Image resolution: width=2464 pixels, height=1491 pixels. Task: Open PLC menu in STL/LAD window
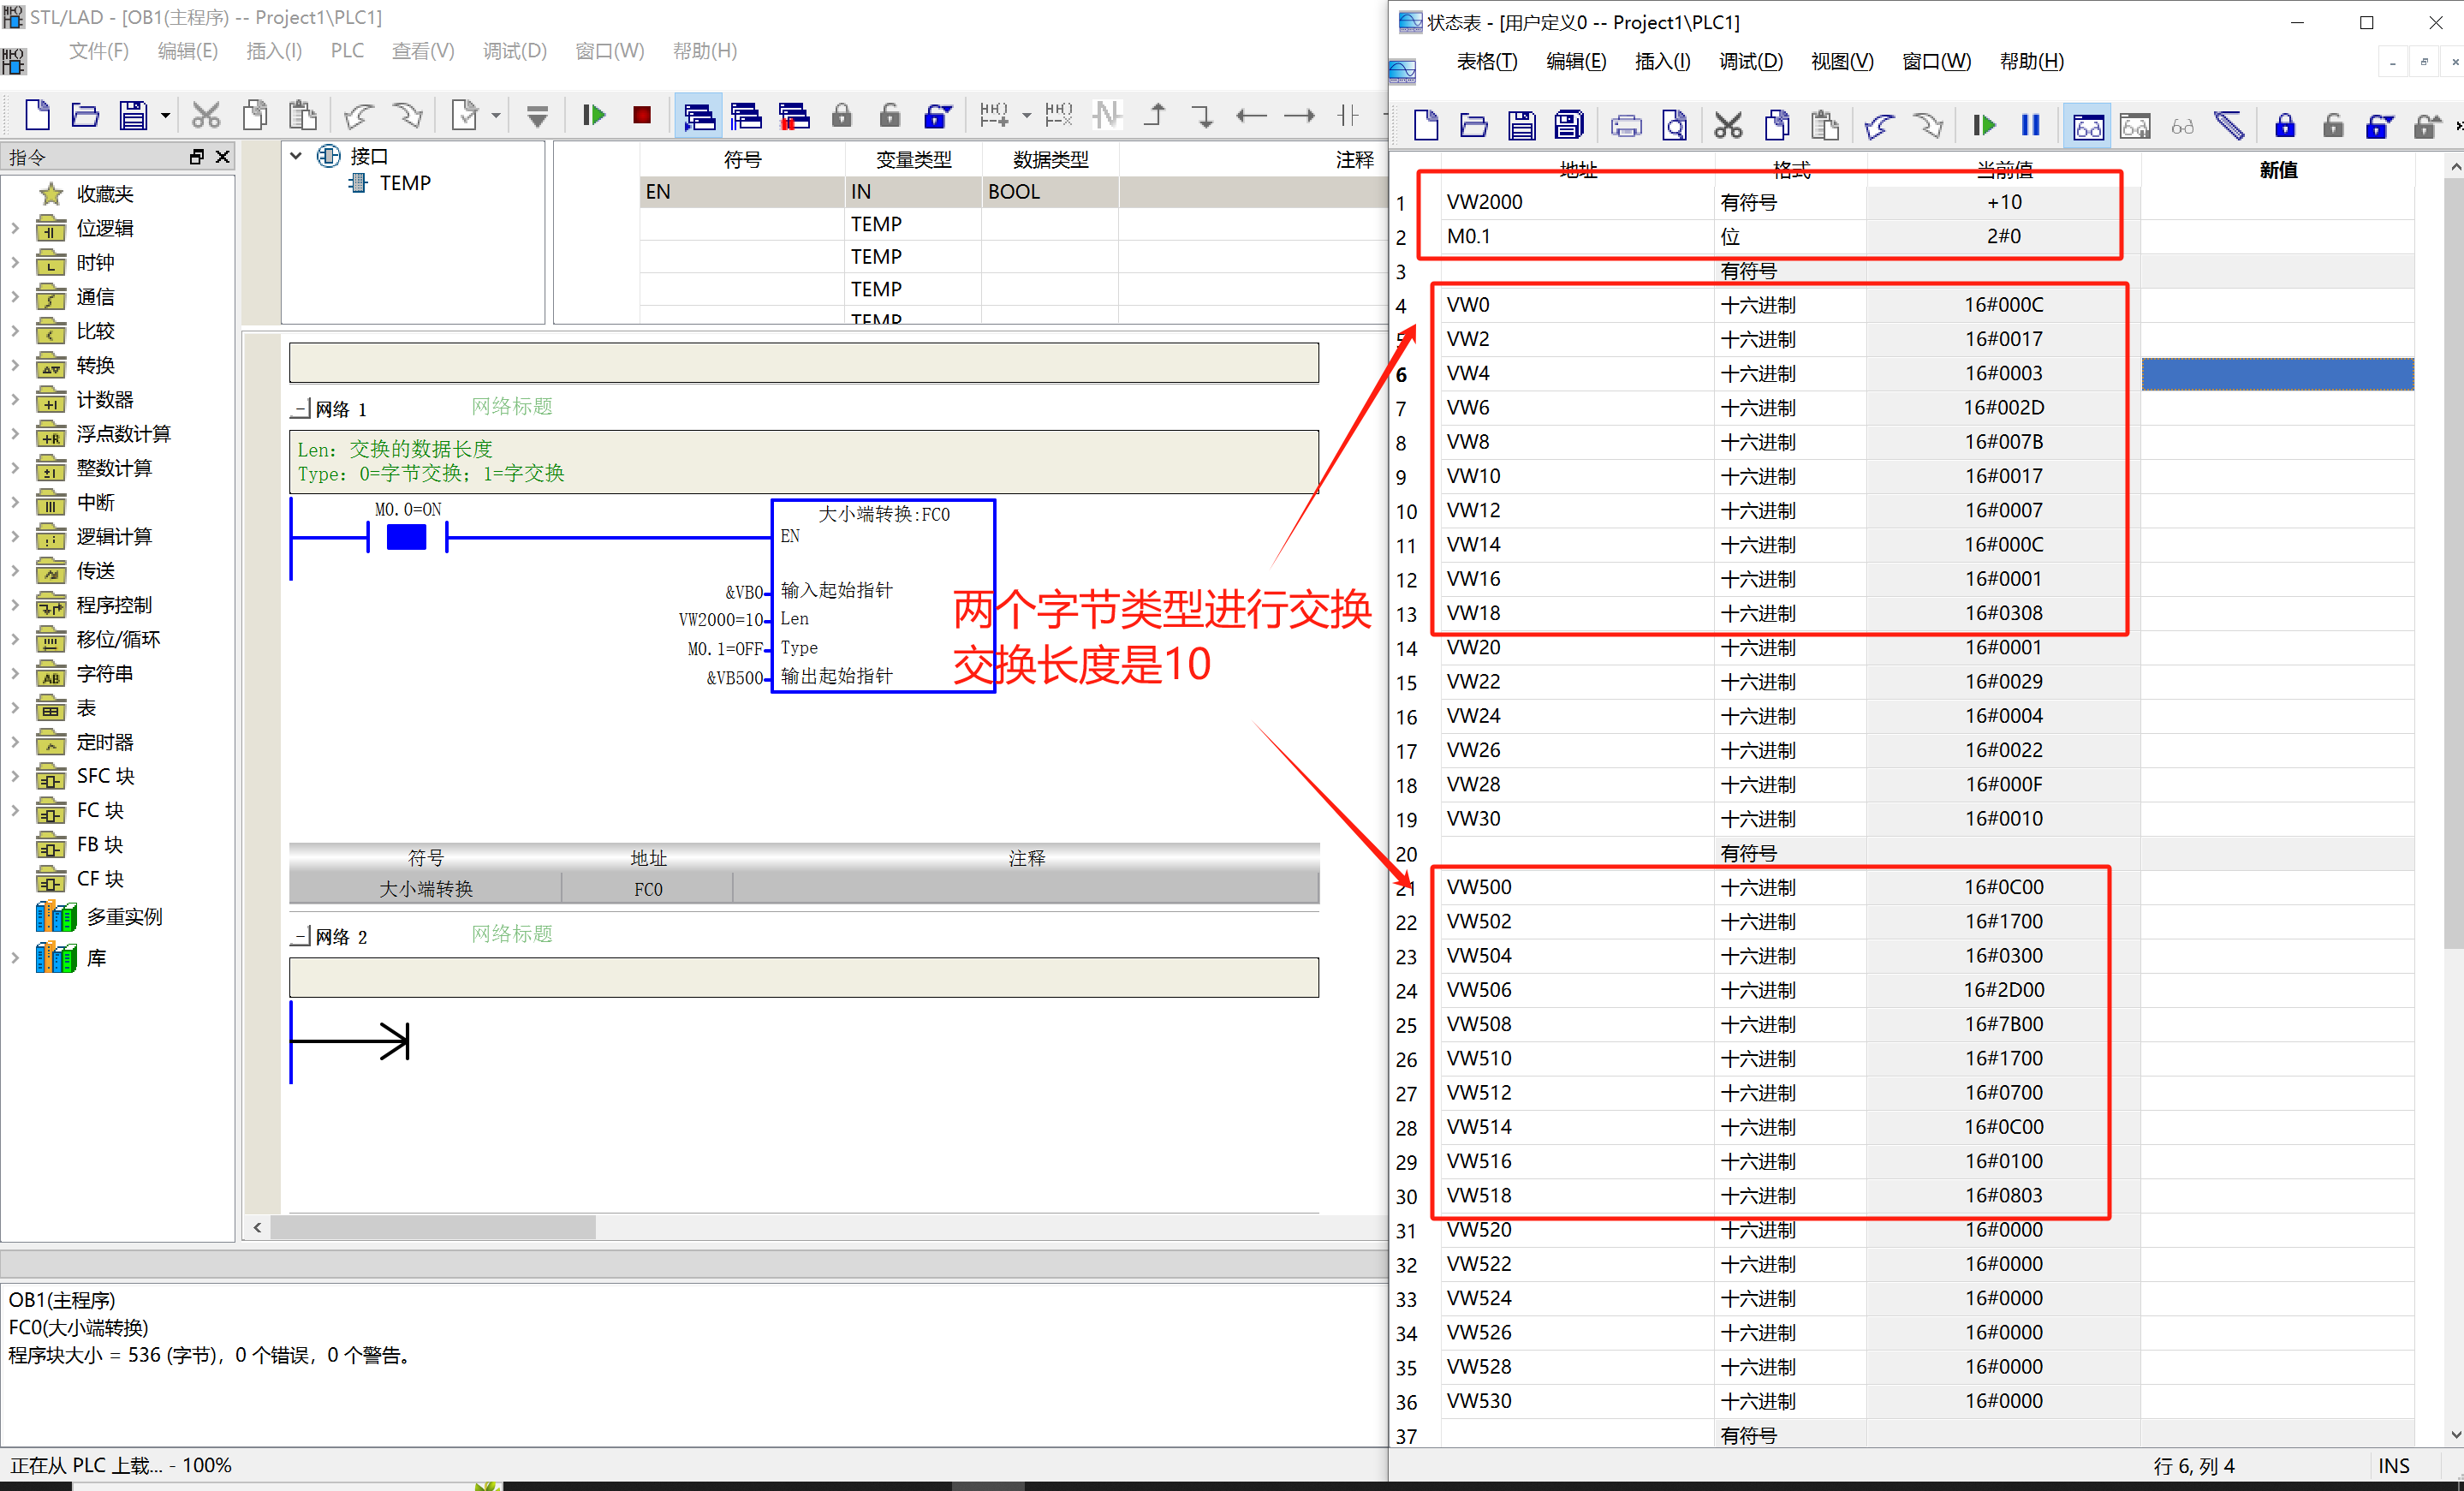[347, 50]
